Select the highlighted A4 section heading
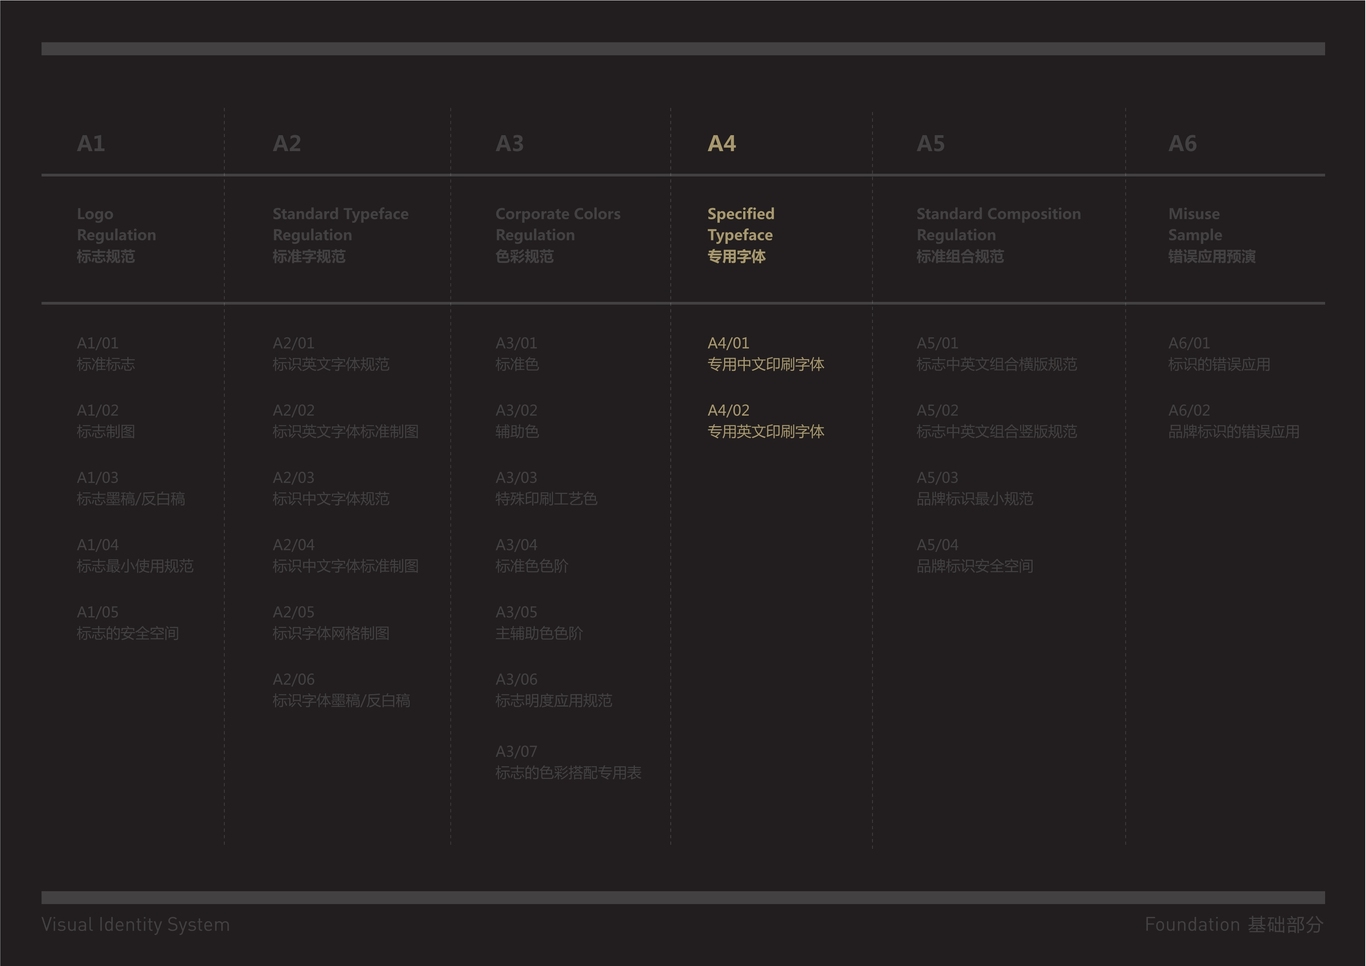The width and height of the screenshot is (1366, 966). pos(722,143)
